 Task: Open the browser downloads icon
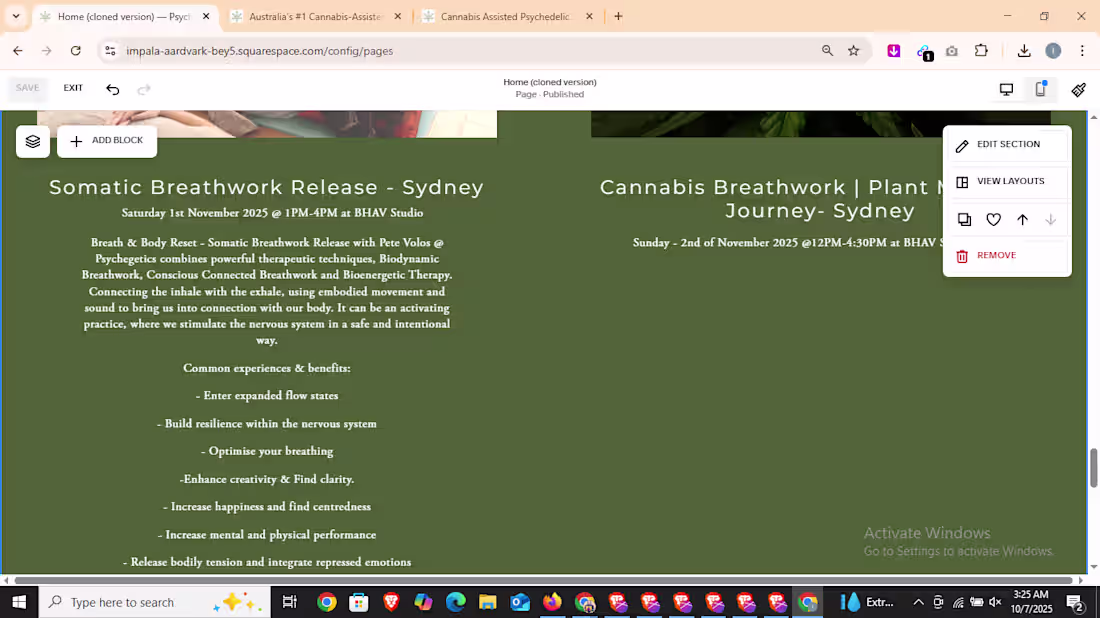[x=1024, y=51]
